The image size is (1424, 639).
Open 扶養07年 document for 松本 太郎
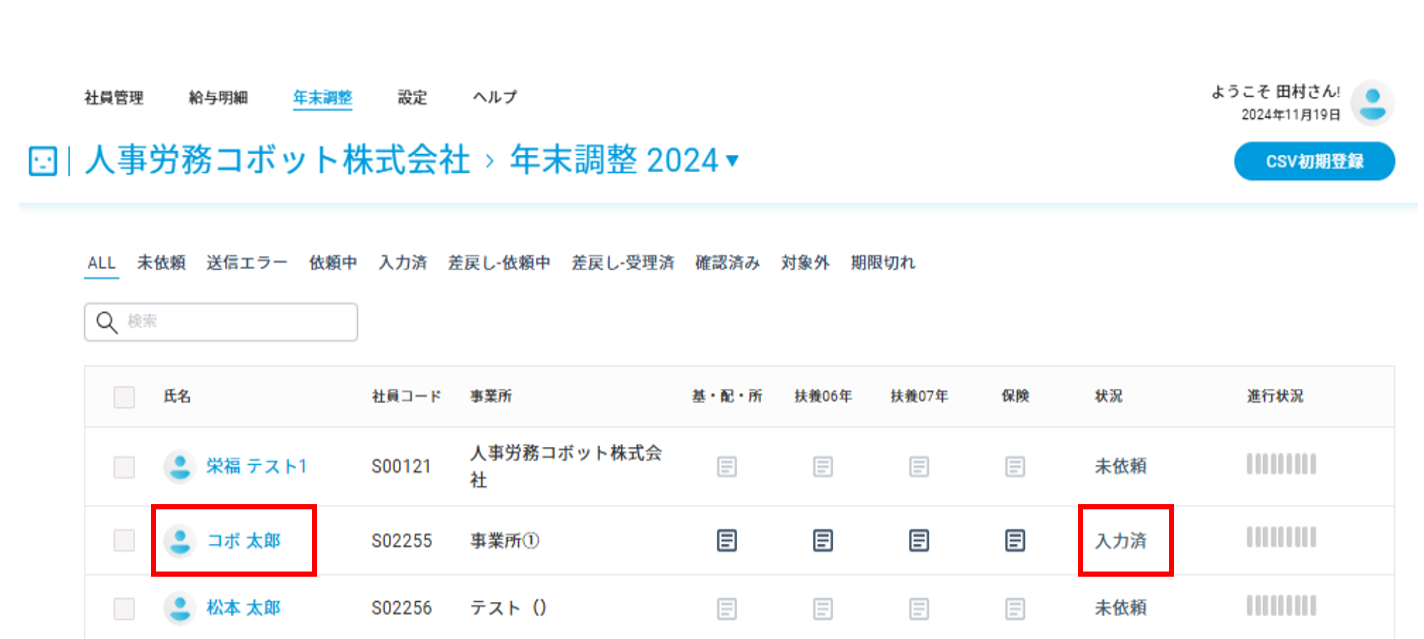pyautogui.click(x=919, y=607)
